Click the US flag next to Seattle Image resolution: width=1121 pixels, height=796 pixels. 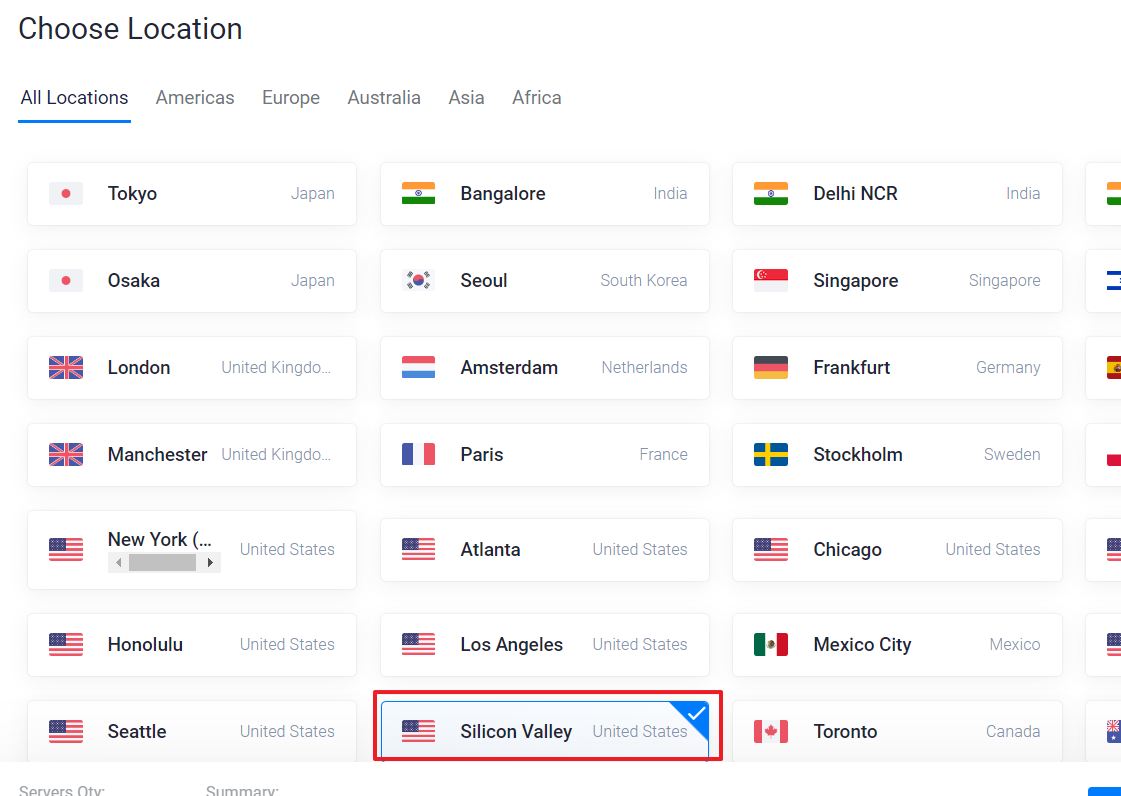click(x=66, y=732)
